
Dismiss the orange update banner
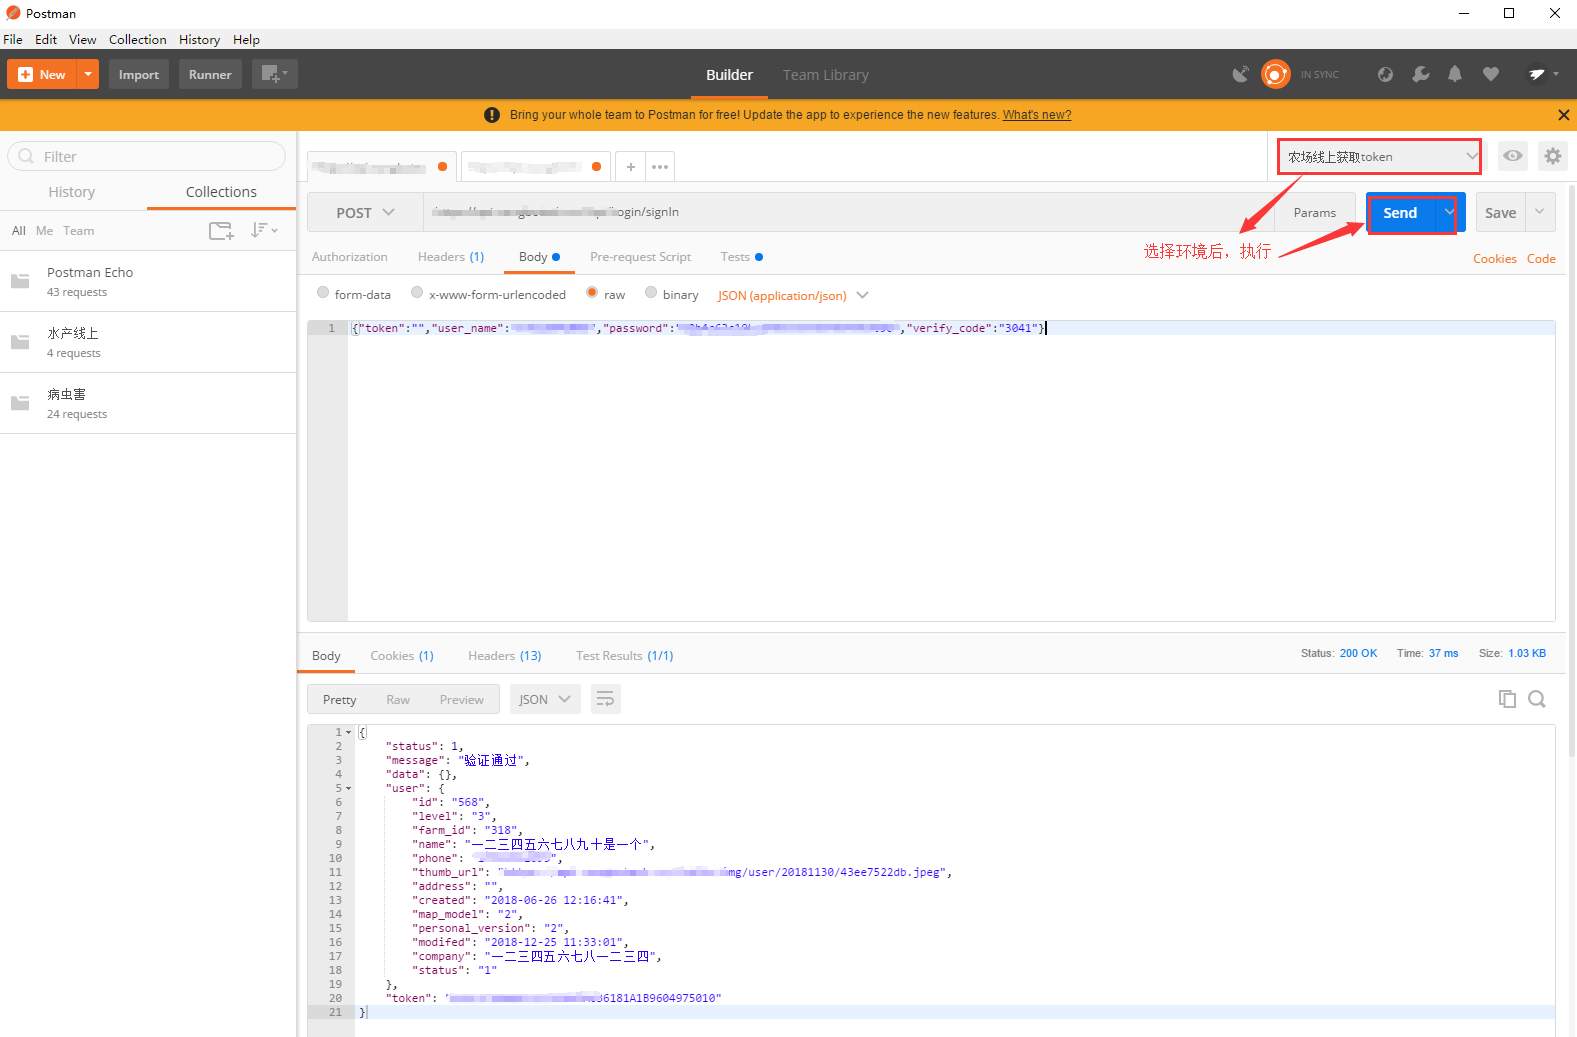click(x=1563, y=115)
